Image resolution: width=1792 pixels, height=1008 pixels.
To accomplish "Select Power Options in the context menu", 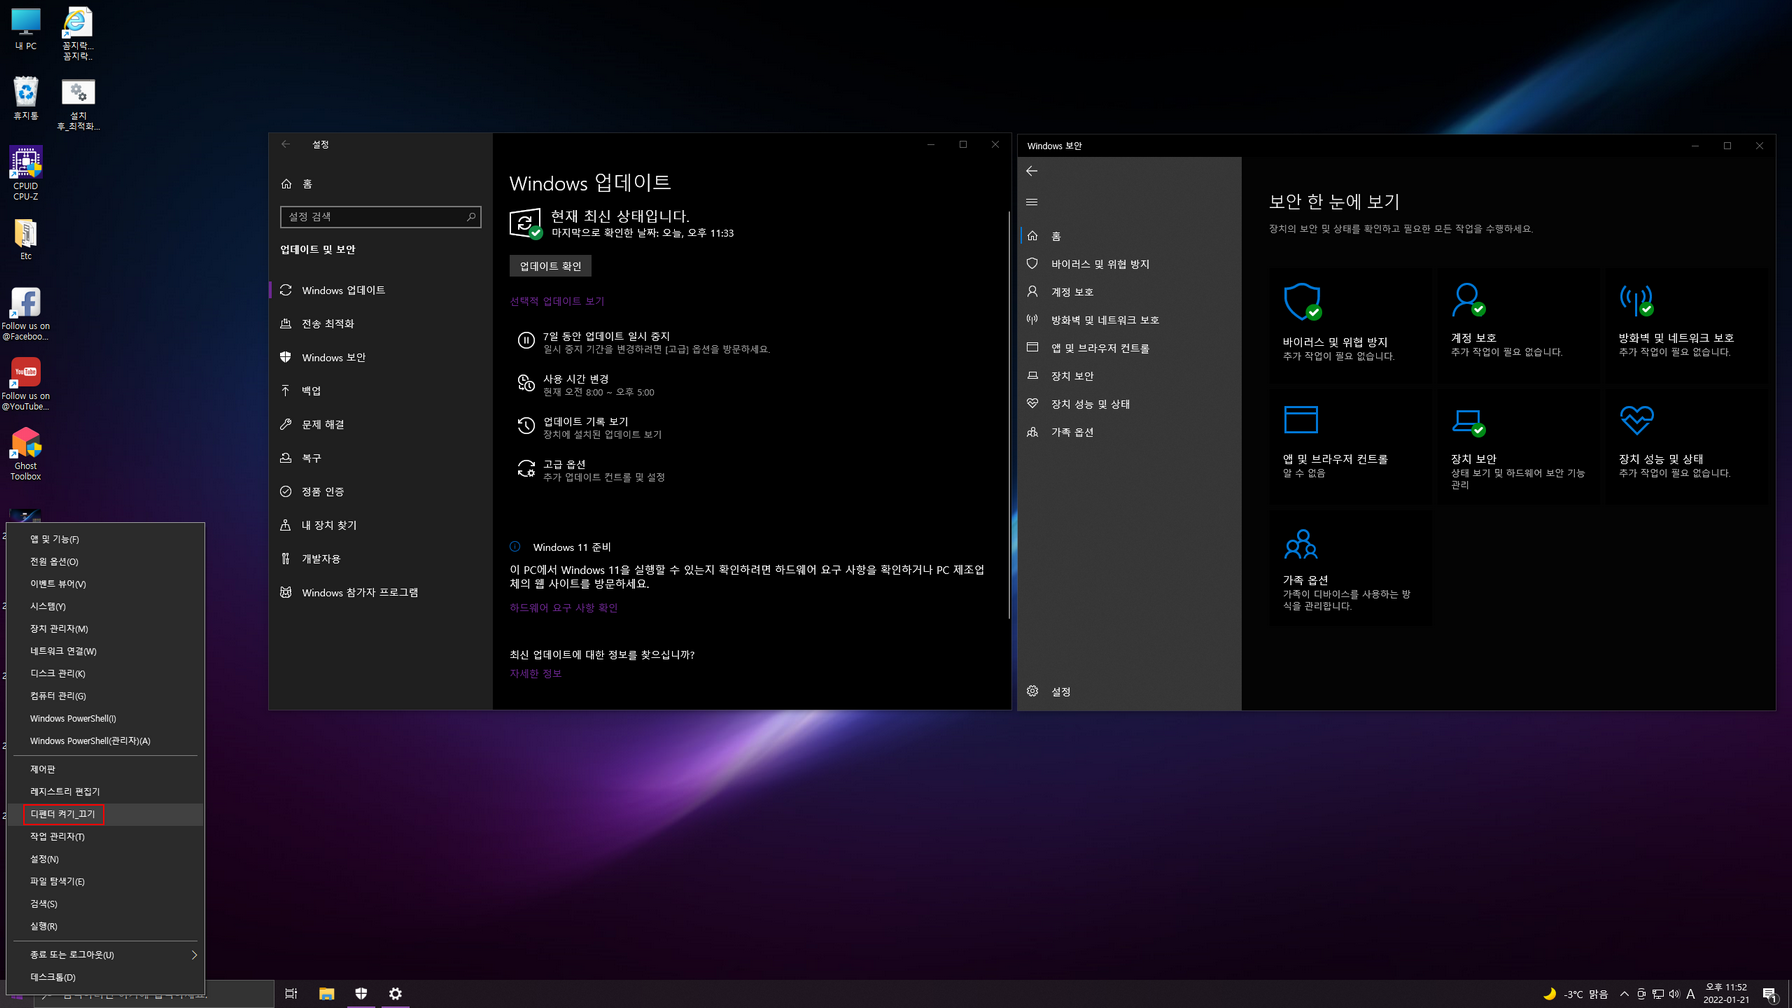I will [106, 562].
